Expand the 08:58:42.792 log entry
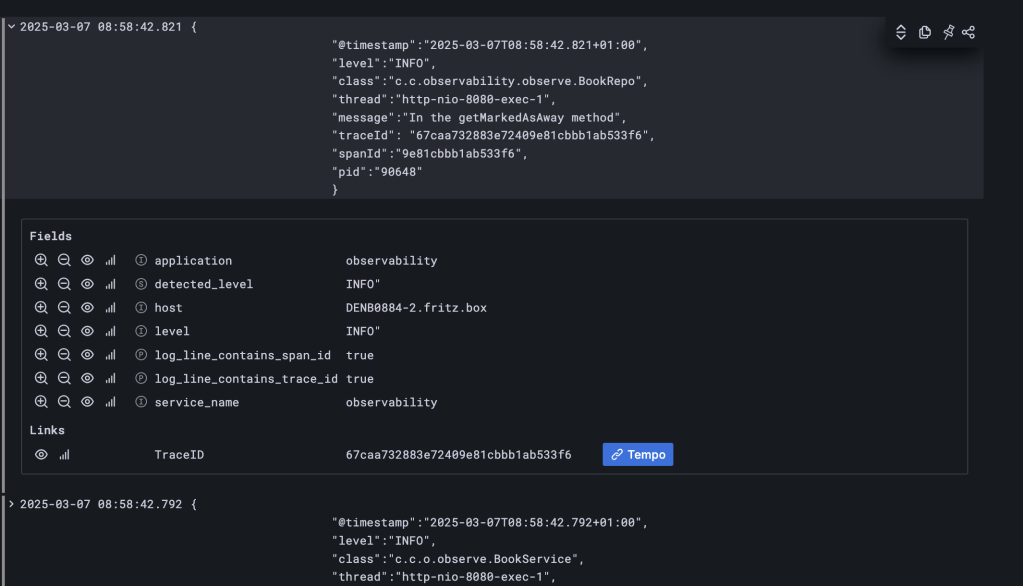The image size is (1023, 586). tap(11, 504)
